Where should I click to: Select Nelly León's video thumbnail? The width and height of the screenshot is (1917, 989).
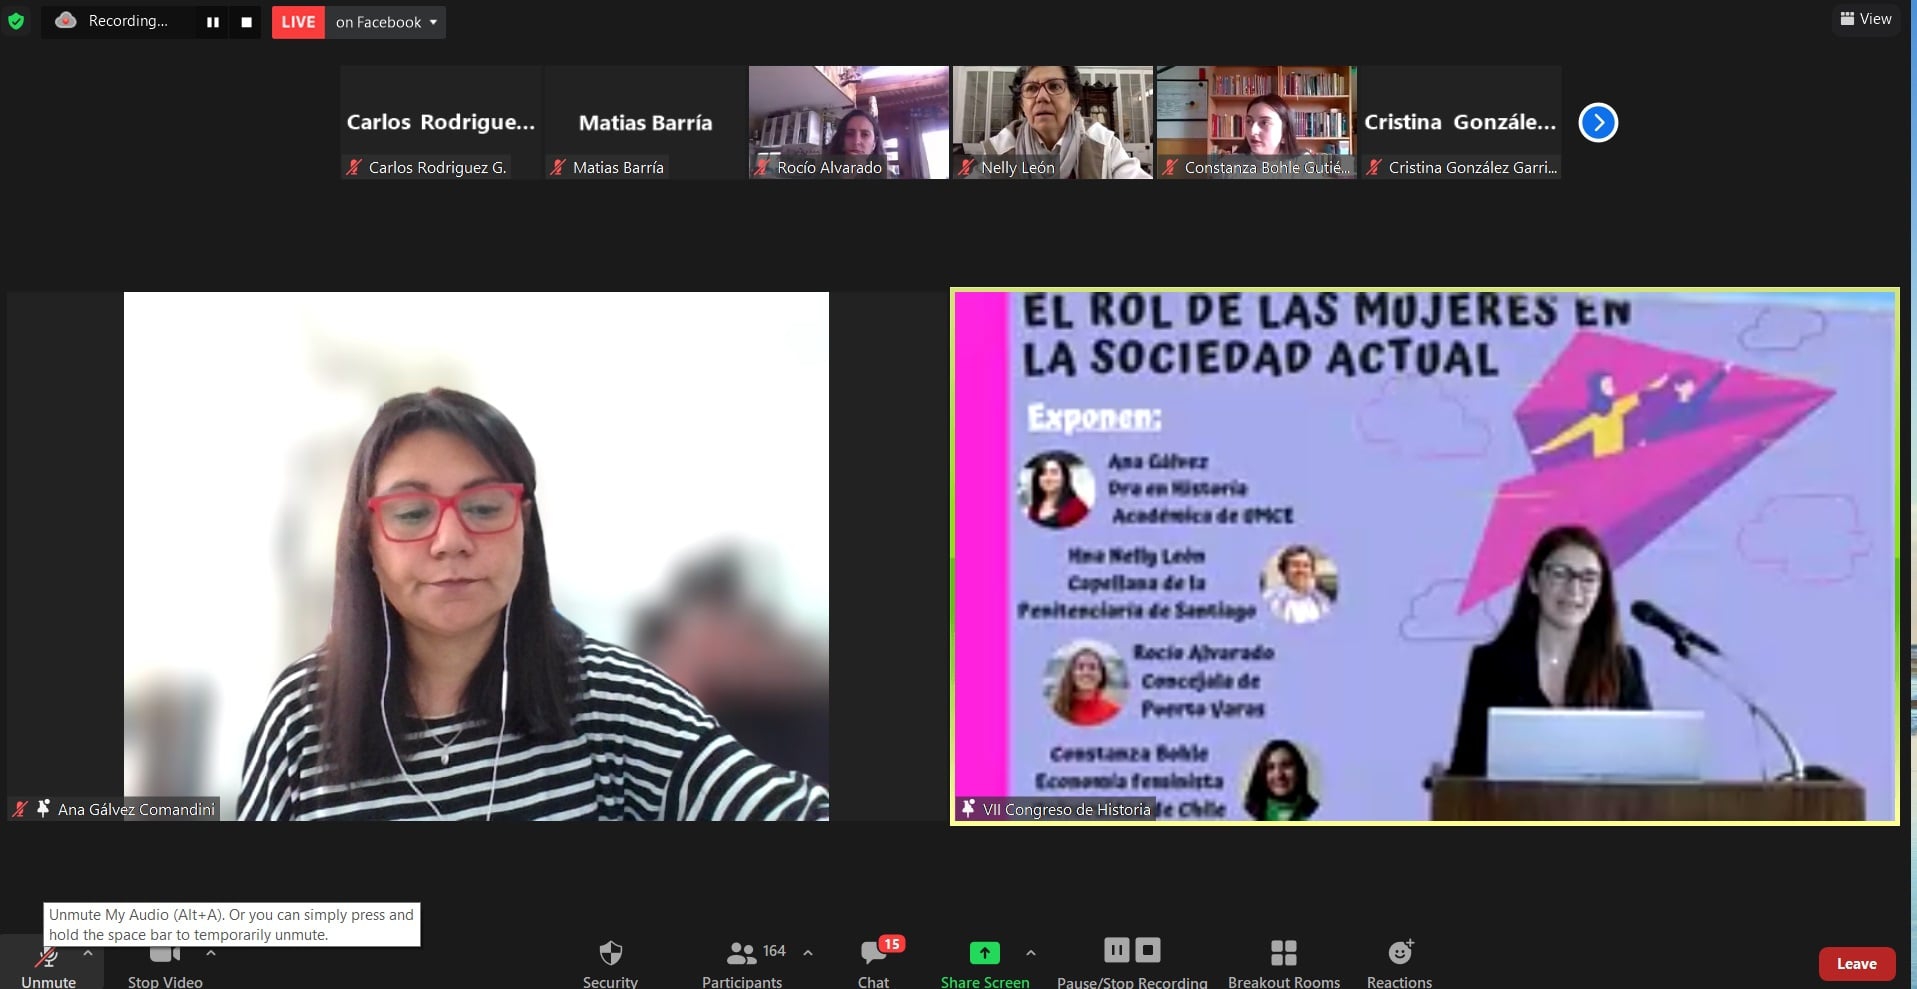click(x=1052, y=122)
